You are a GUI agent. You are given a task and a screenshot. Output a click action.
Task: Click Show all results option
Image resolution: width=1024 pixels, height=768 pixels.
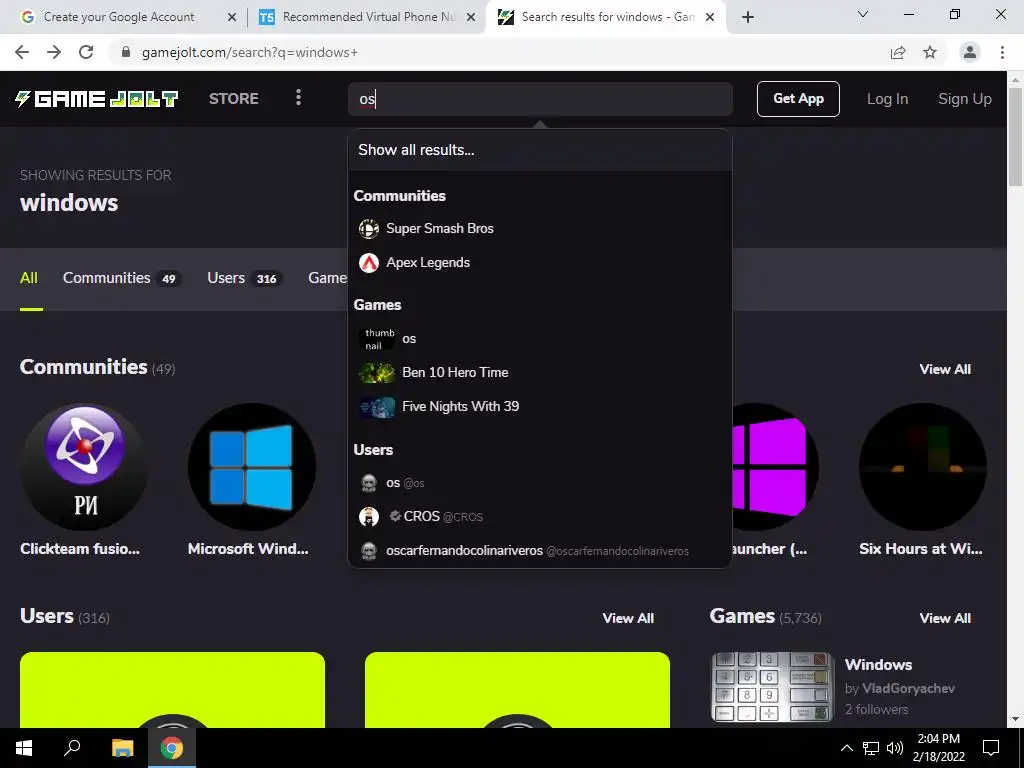click(x=540, y=150)
